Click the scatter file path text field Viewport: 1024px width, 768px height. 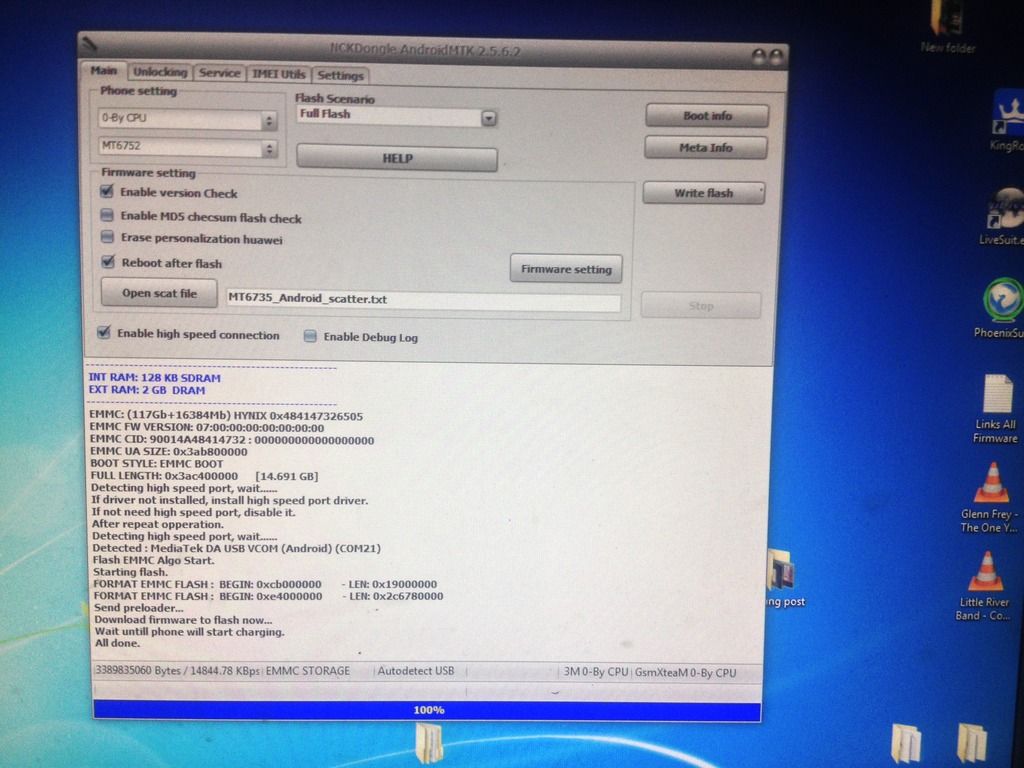[422, 299]
